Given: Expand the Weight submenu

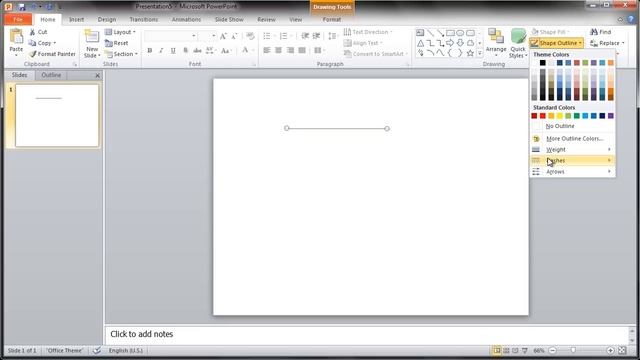Looking at the screenshot, I should 572,150.
